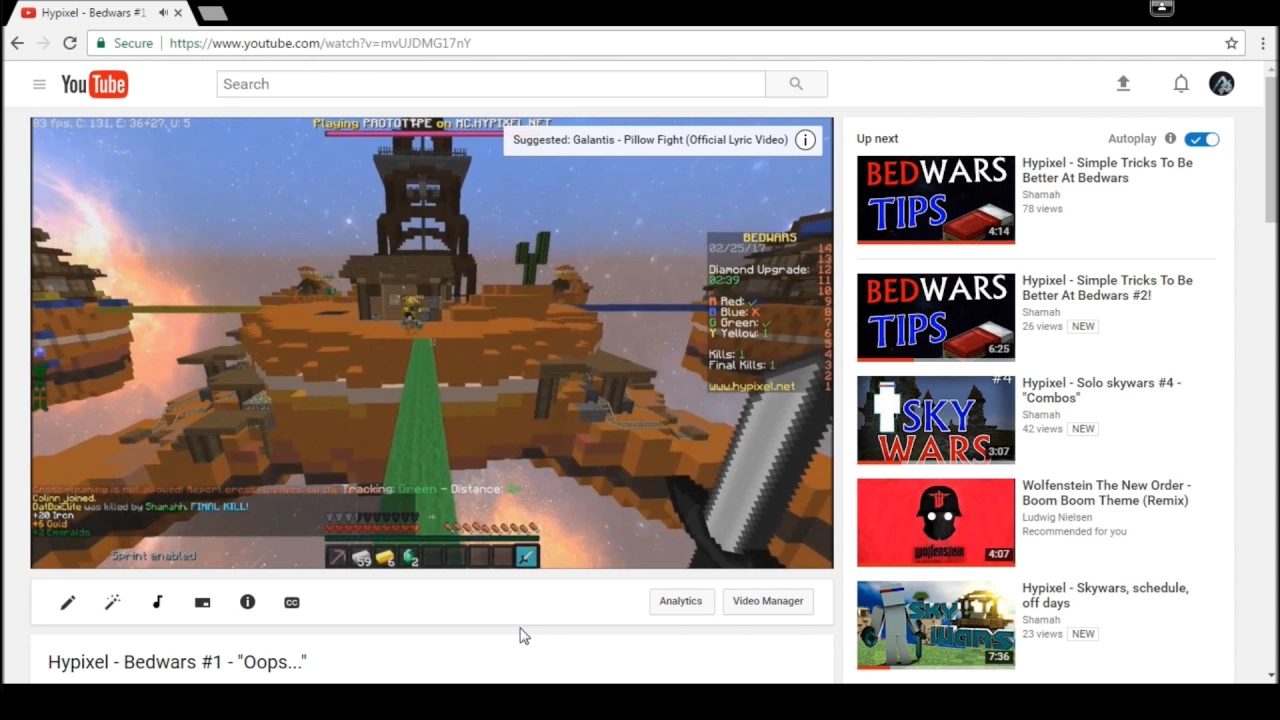Open a new browser tab
Image resolution: width=1280 pixels, height=720 pixels.
tap(212, 13)
